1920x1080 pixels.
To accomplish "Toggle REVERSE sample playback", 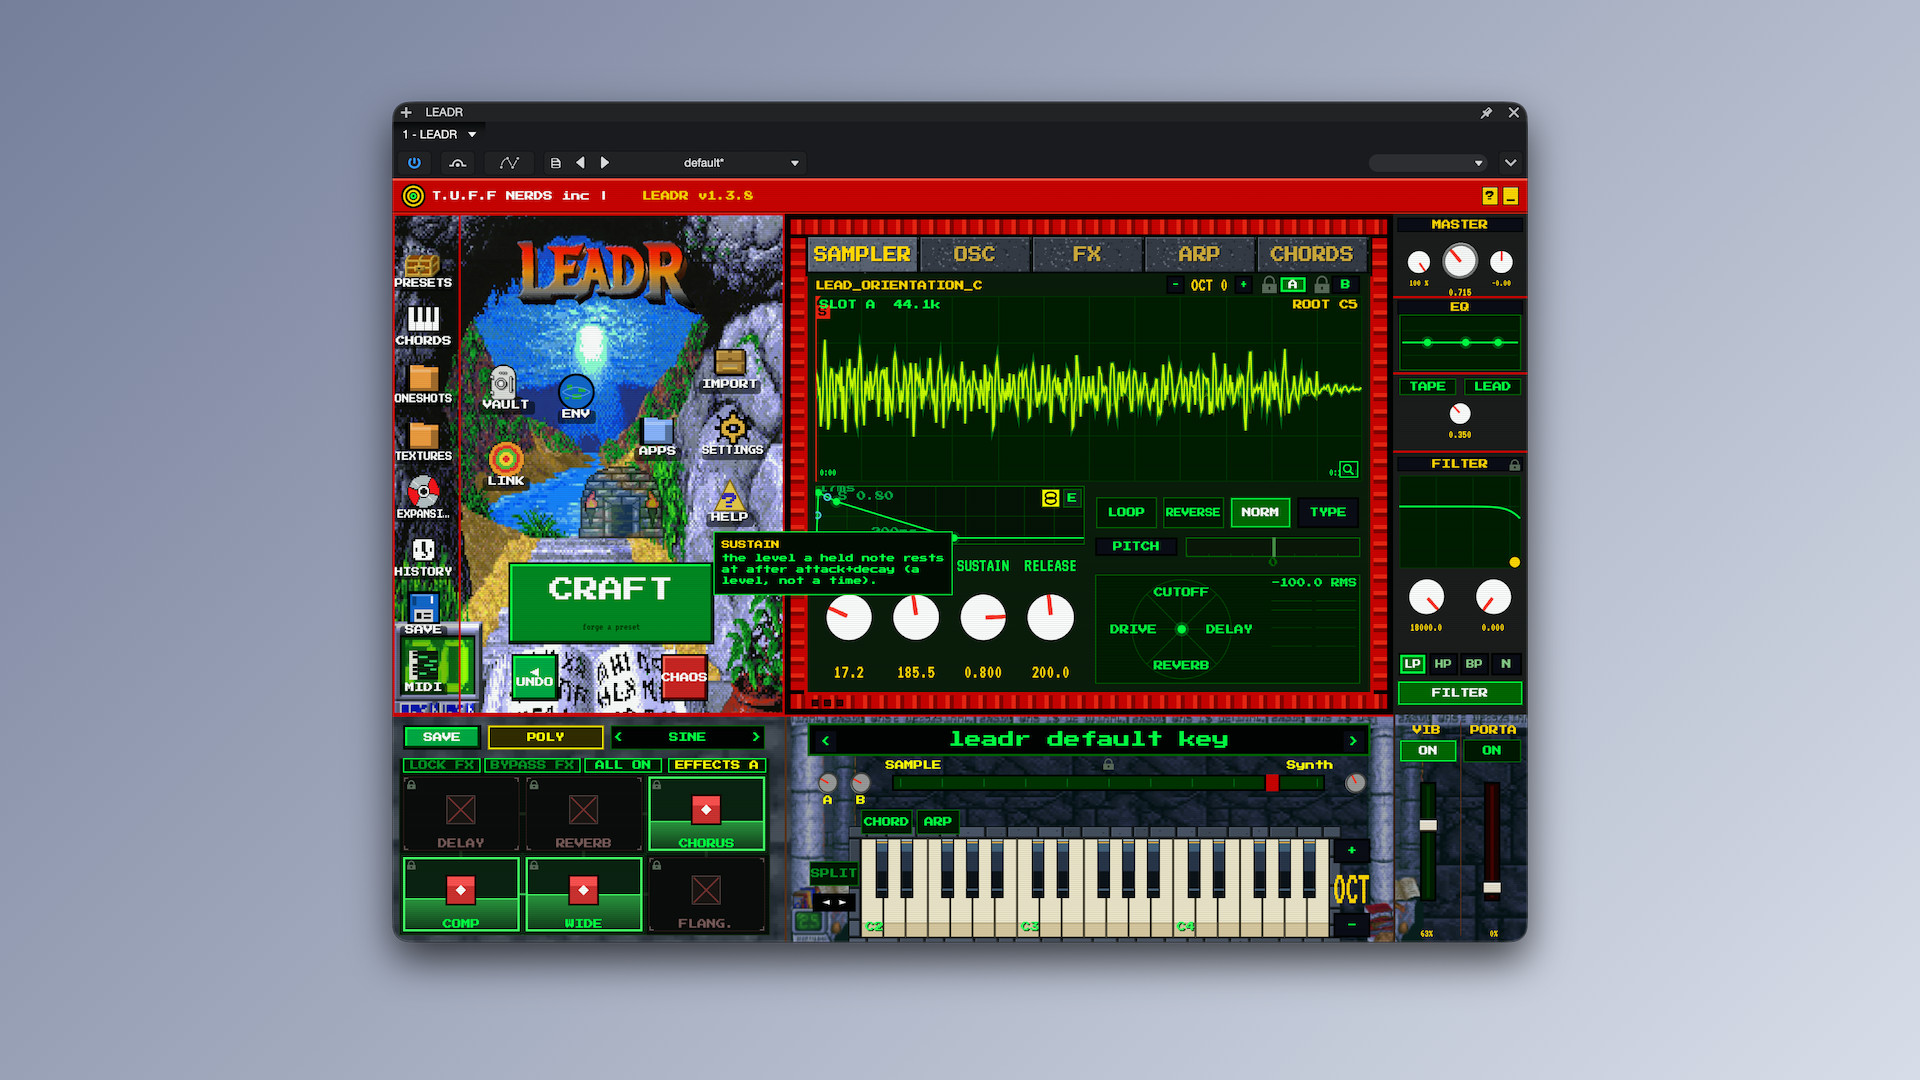I will coord(1193,512).
